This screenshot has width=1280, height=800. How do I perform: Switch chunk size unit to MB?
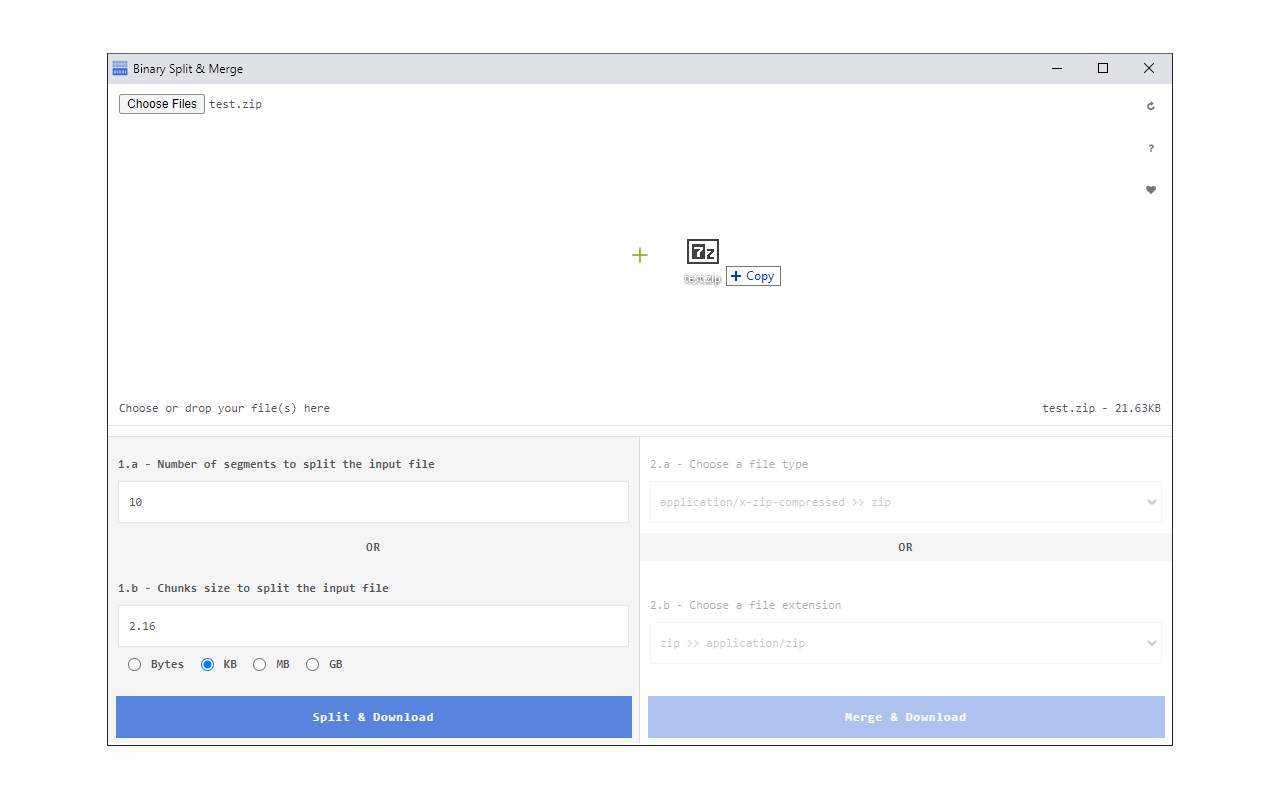pyautogui.click(x=259, y=664)
